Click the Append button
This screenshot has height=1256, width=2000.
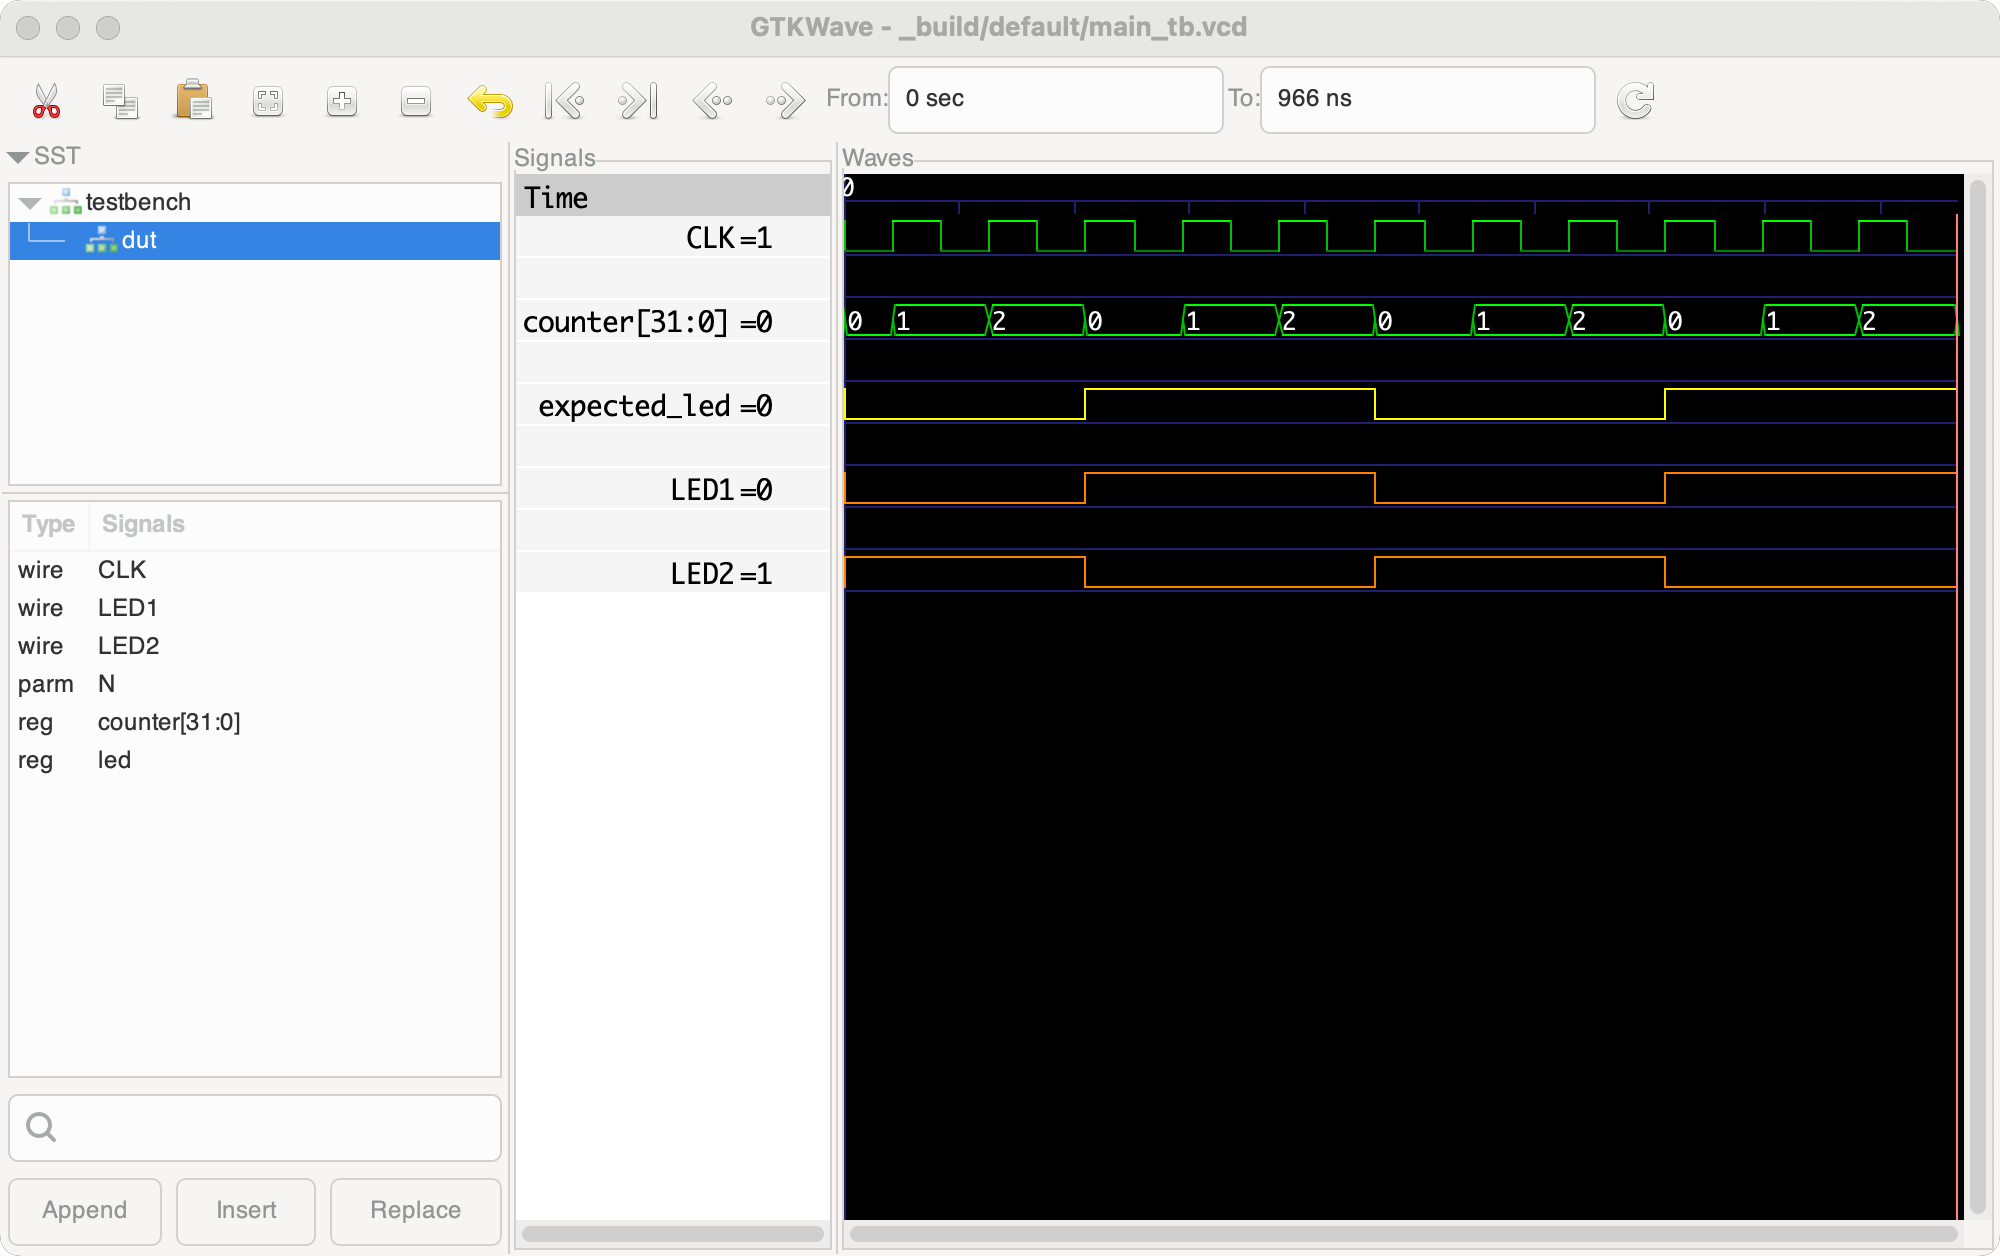click(x=84, y=1211)
